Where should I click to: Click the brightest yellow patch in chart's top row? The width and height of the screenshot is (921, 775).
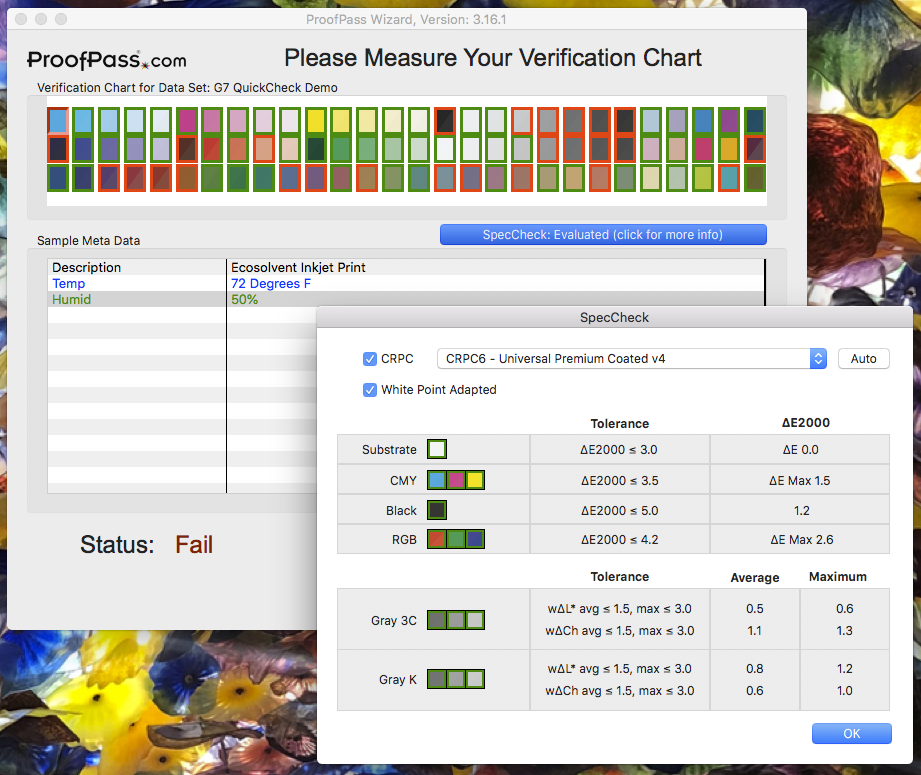point(315,121)
